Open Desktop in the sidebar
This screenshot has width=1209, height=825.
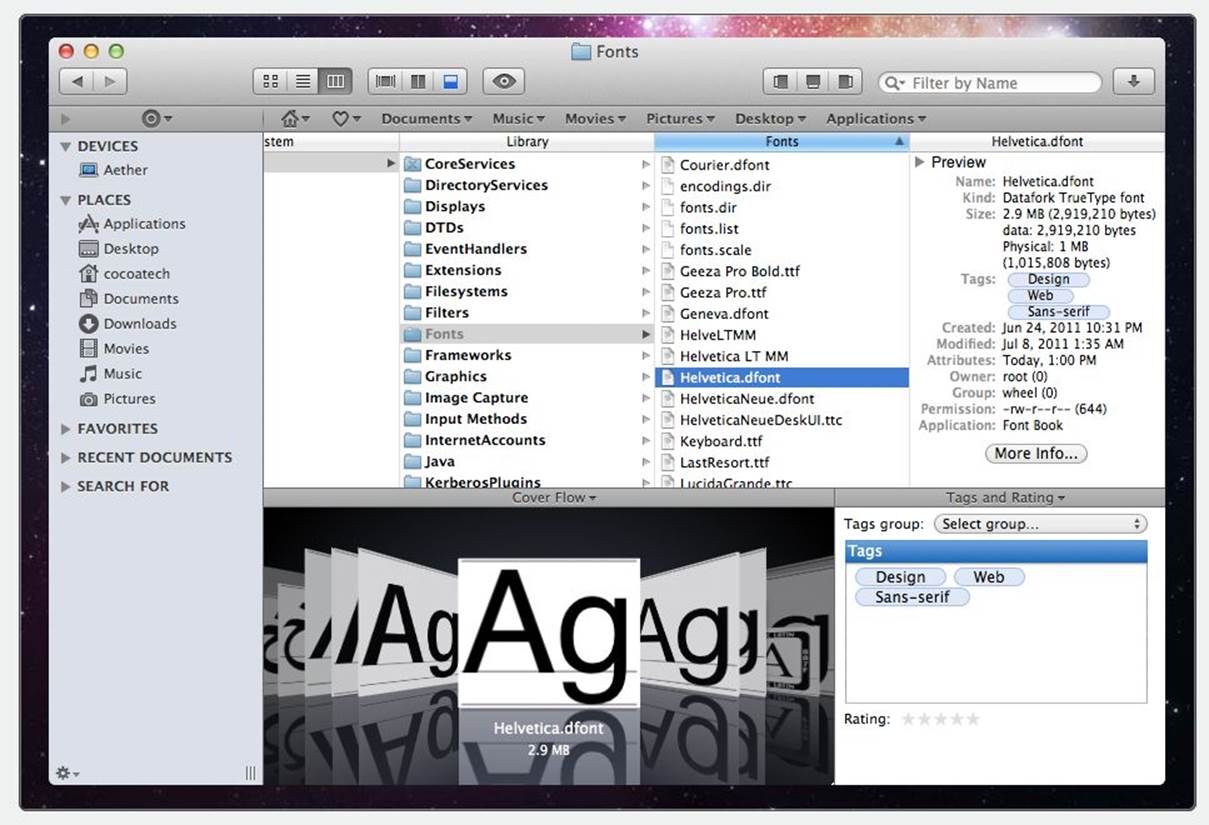point(118,249)
